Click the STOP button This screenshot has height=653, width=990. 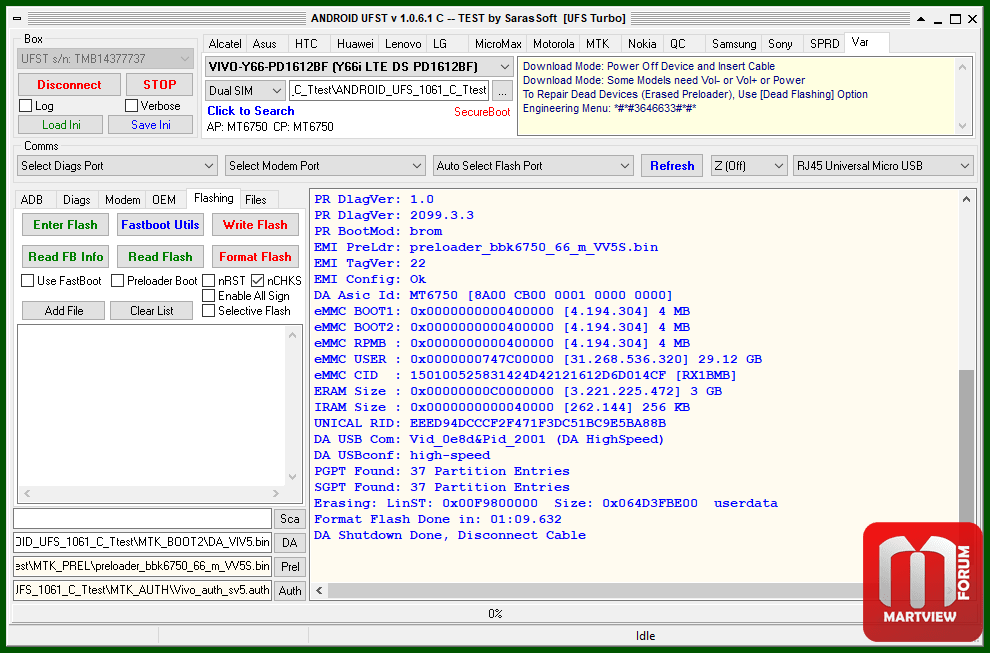point(159,85)
